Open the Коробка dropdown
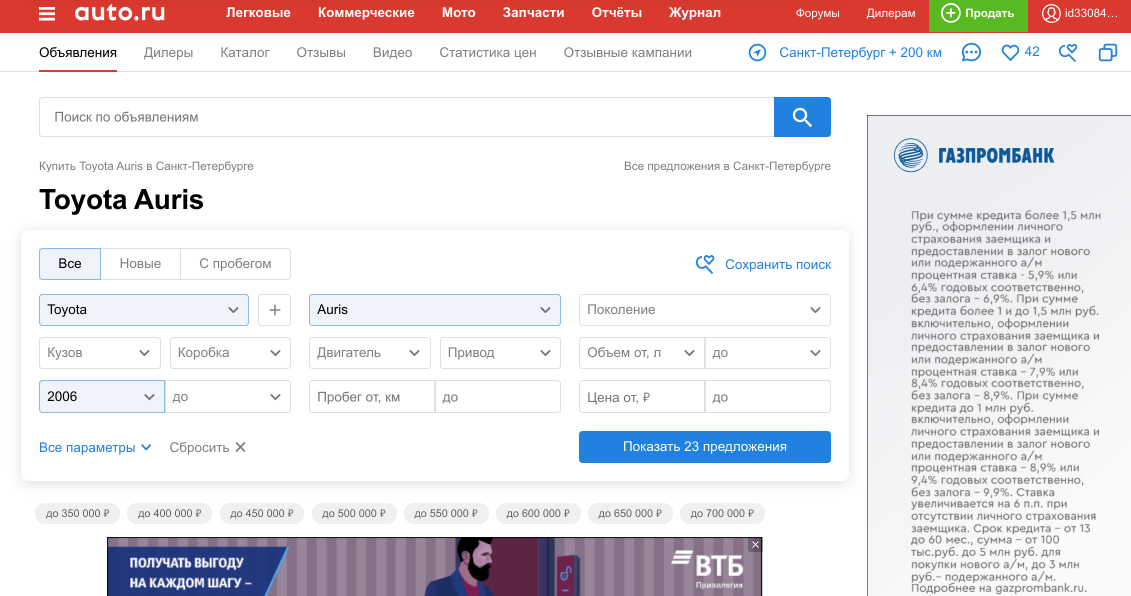 pos(230,353)
